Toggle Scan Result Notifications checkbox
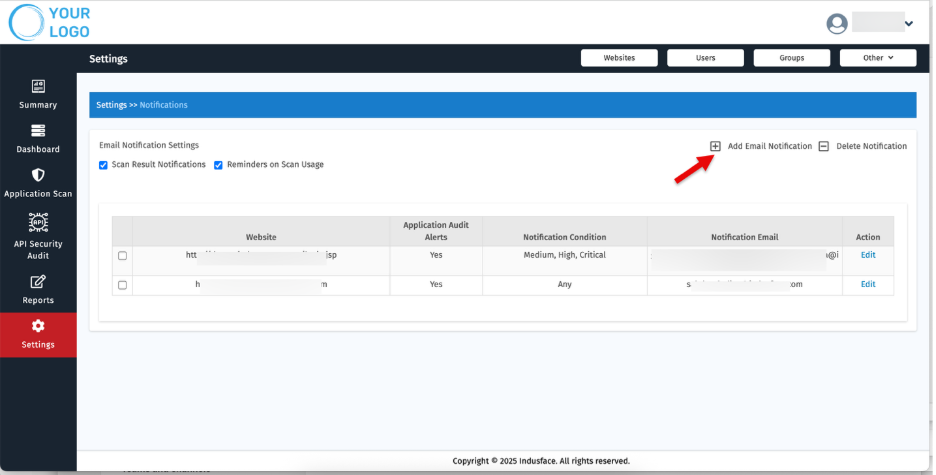Image resolution: width=936 pixels, height=475 pixels. (x=103, y=165)
